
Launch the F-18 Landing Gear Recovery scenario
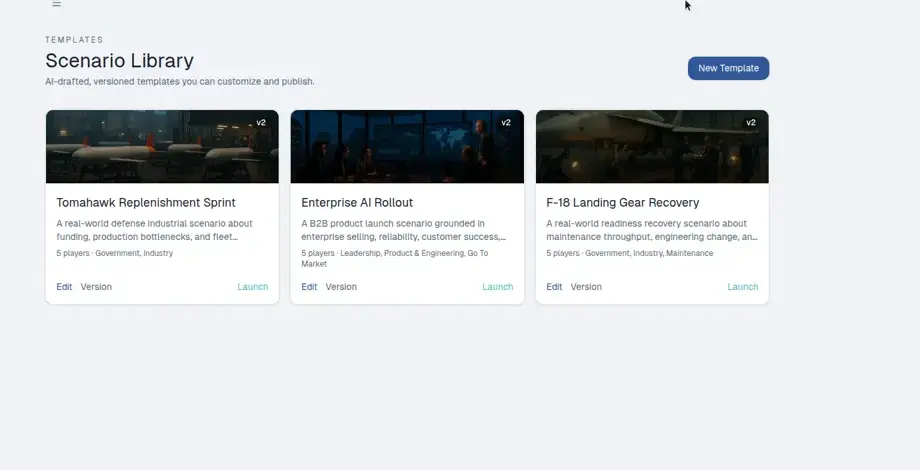point(743,287)
